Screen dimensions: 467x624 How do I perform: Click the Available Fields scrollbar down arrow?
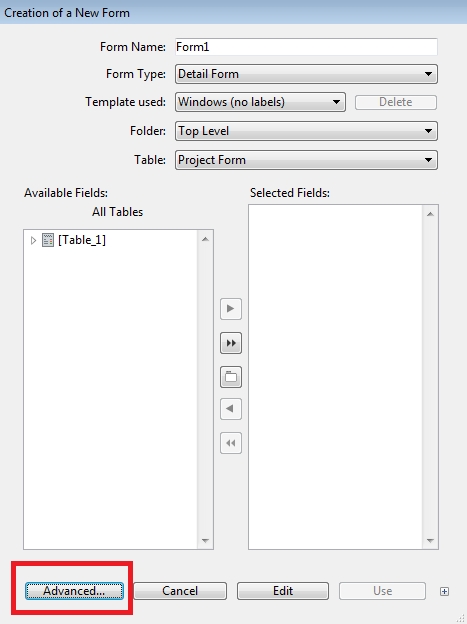pos(205,540)
